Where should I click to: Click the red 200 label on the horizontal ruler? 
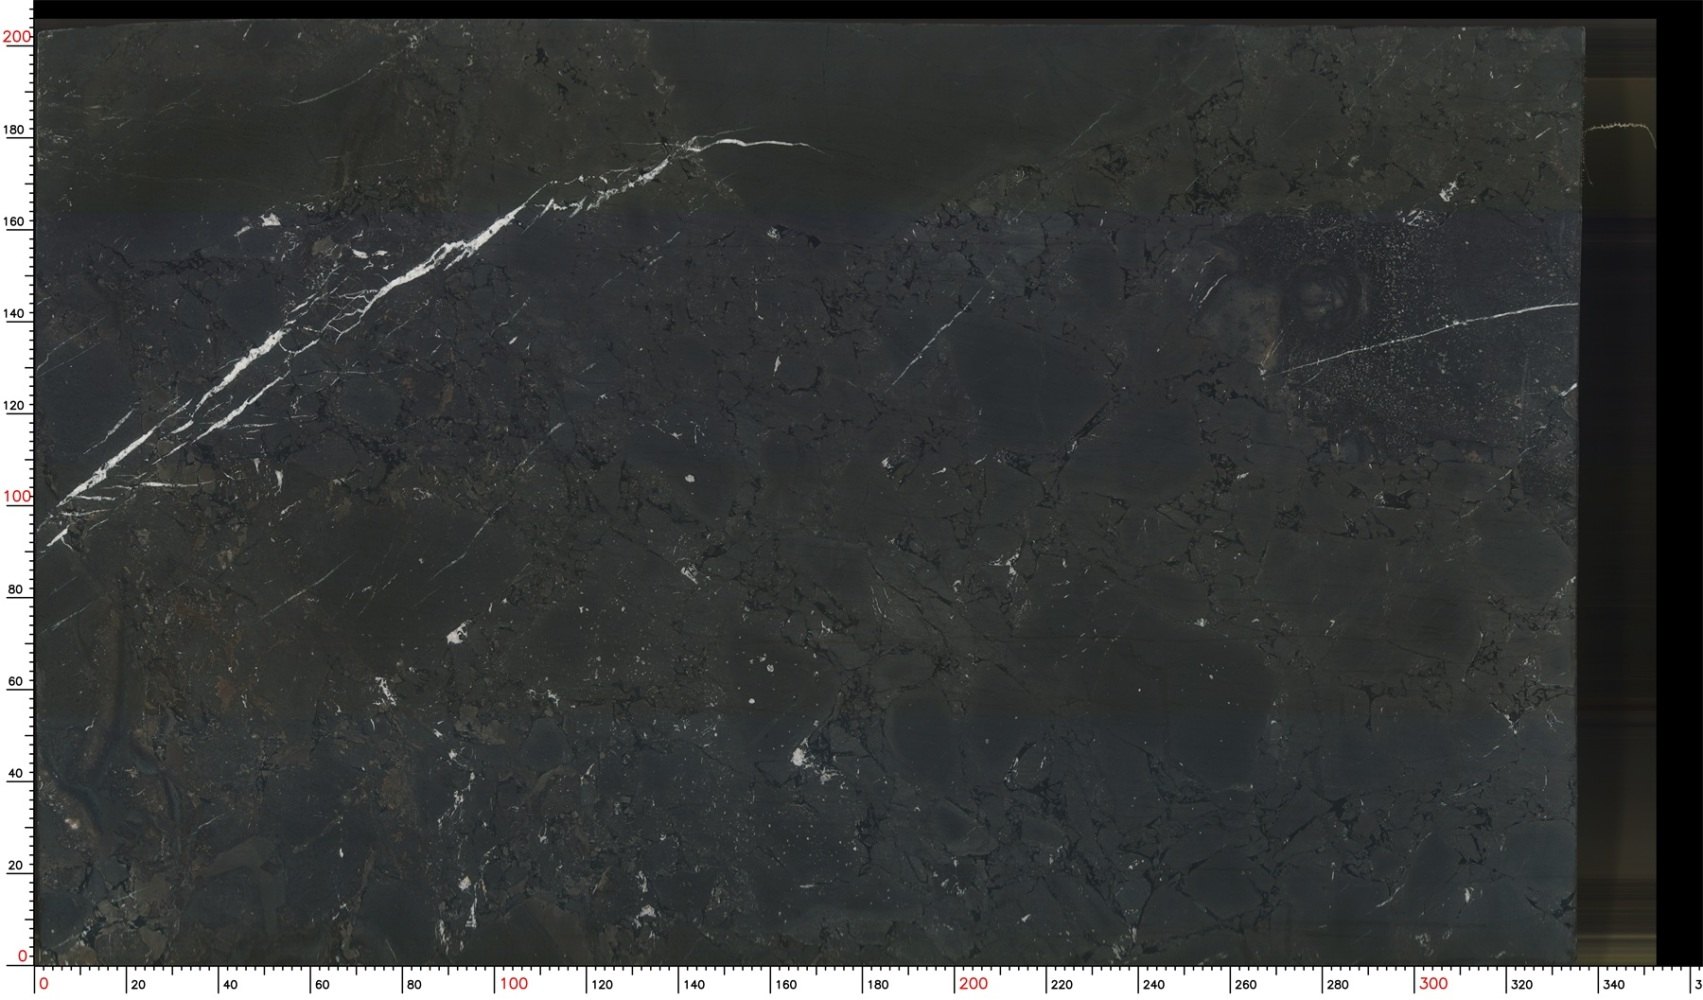(974, 984)
